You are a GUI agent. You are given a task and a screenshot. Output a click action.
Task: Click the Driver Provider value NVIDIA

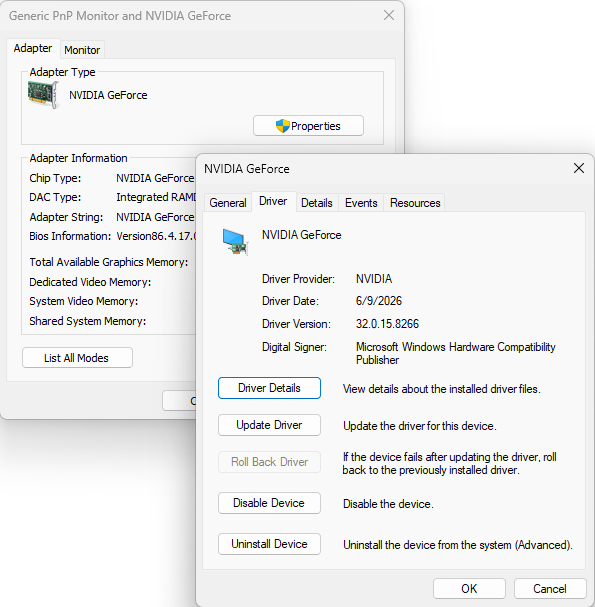(x=374, y=279)
